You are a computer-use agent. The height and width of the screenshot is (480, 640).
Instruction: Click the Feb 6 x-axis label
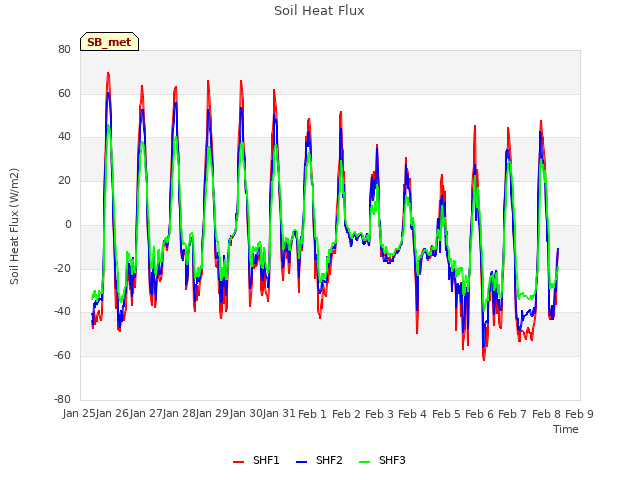[479, 414]
